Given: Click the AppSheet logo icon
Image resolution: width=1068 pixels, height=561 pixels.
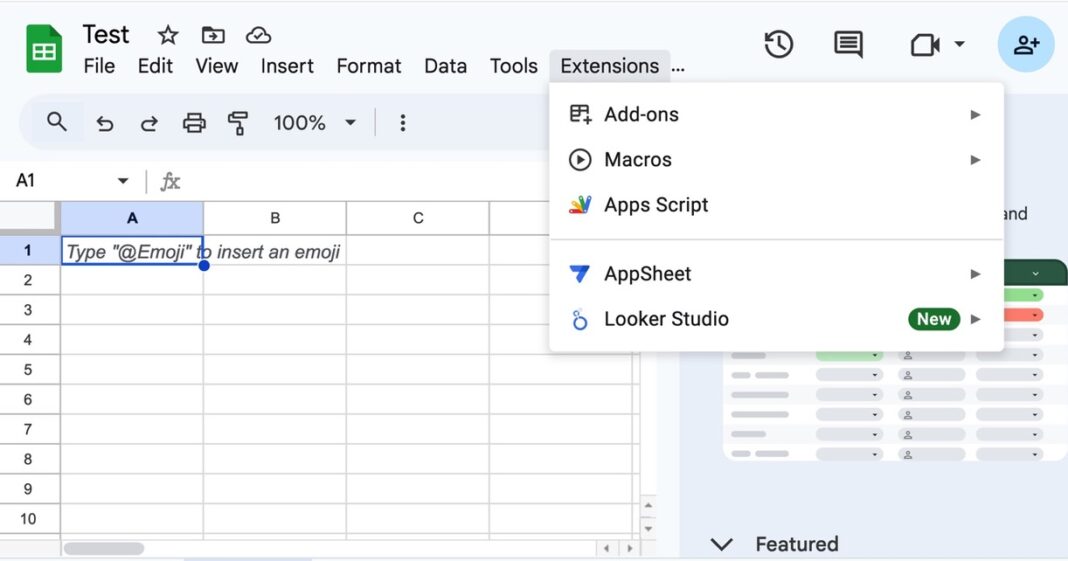Looking at the screenshot, I should click(579, 274).
